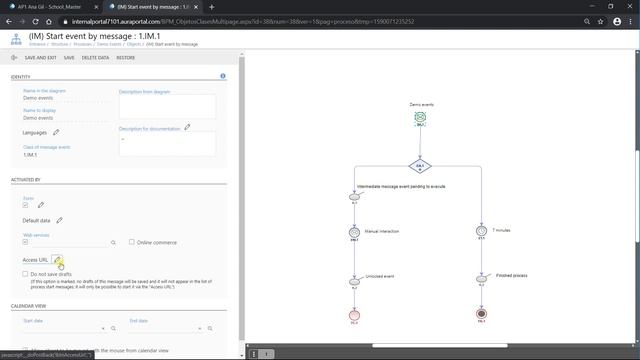The image size is (640, 360).
Task: Edit Description for documentation via pencil icon
Action: [187, 127]
